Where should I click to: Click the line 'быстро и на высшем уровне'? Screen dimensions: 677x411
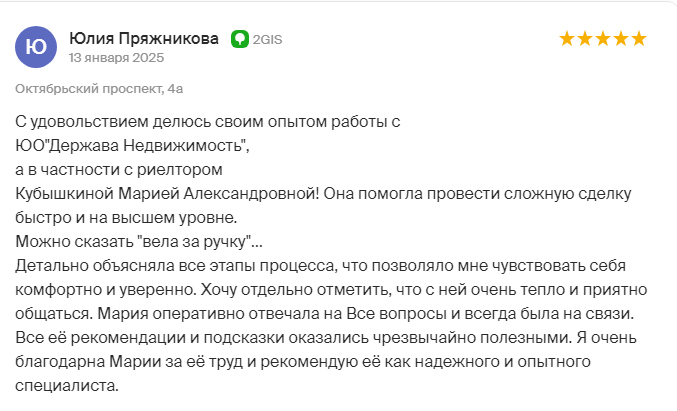click(126, 218)
